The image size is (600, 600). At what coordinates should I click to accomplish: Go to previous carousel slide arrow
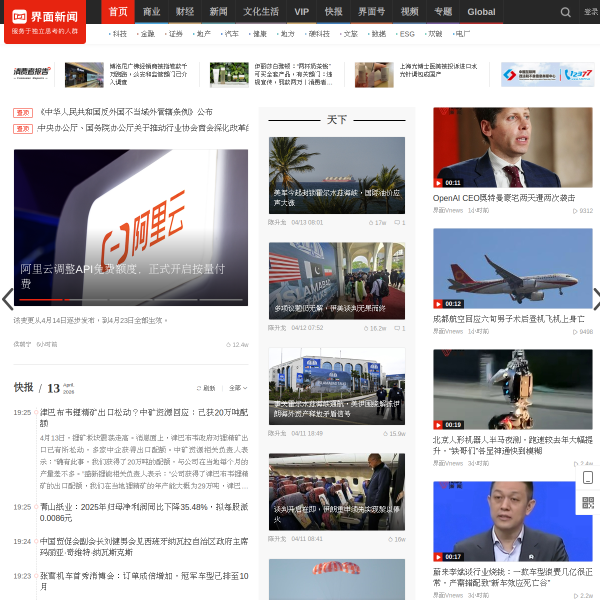tap(7, 299)
